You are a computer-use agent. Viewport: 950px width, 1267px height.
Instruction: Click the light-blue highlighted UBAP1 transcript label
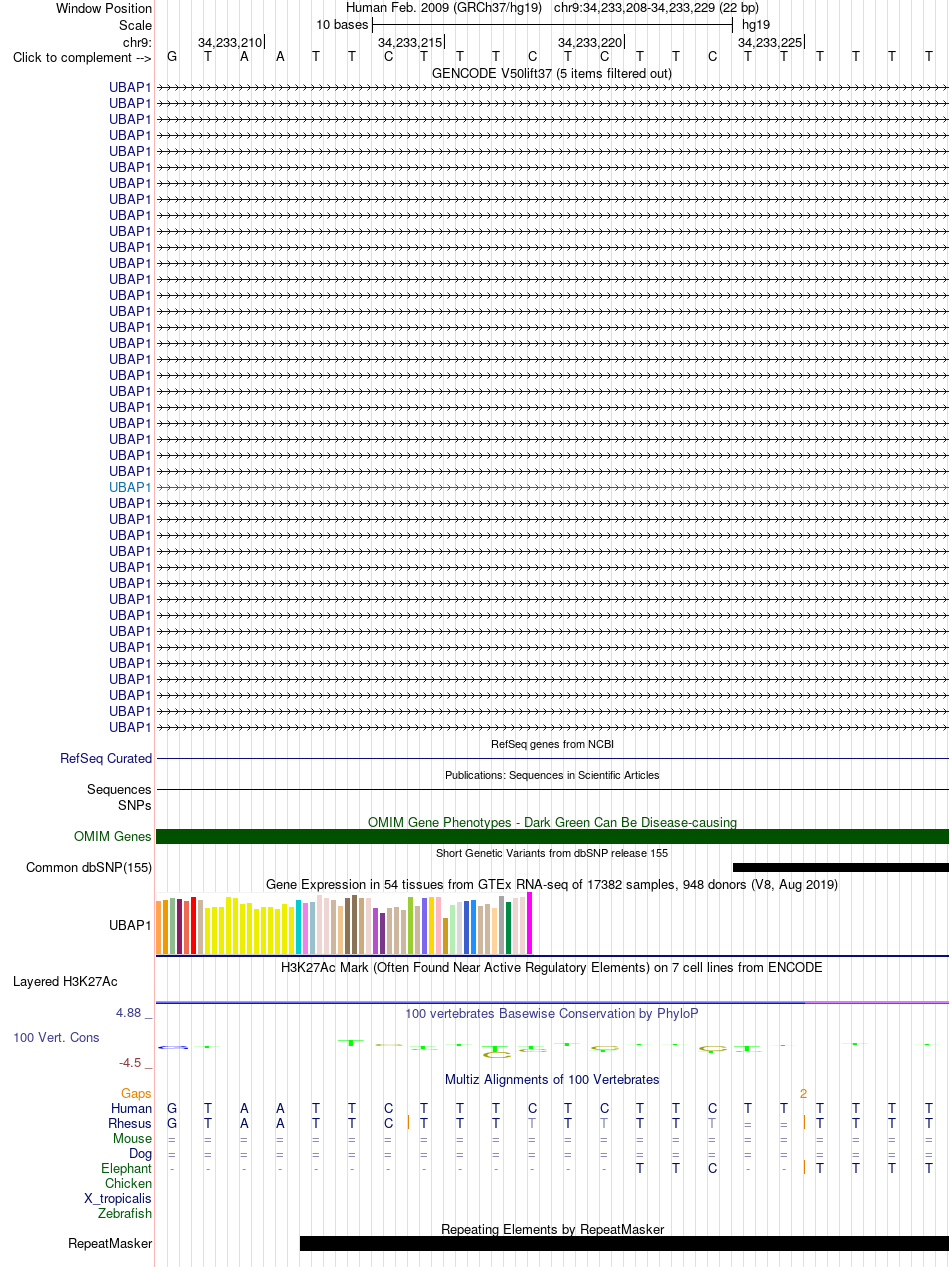click(x=130, y=487)
